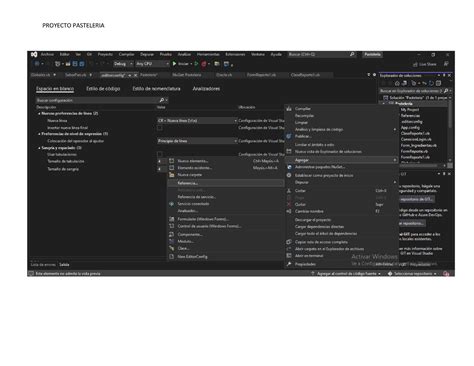474x366 pixels.
Task: Click the Compilar build icon in context menu
Action: tap(289, 109)
